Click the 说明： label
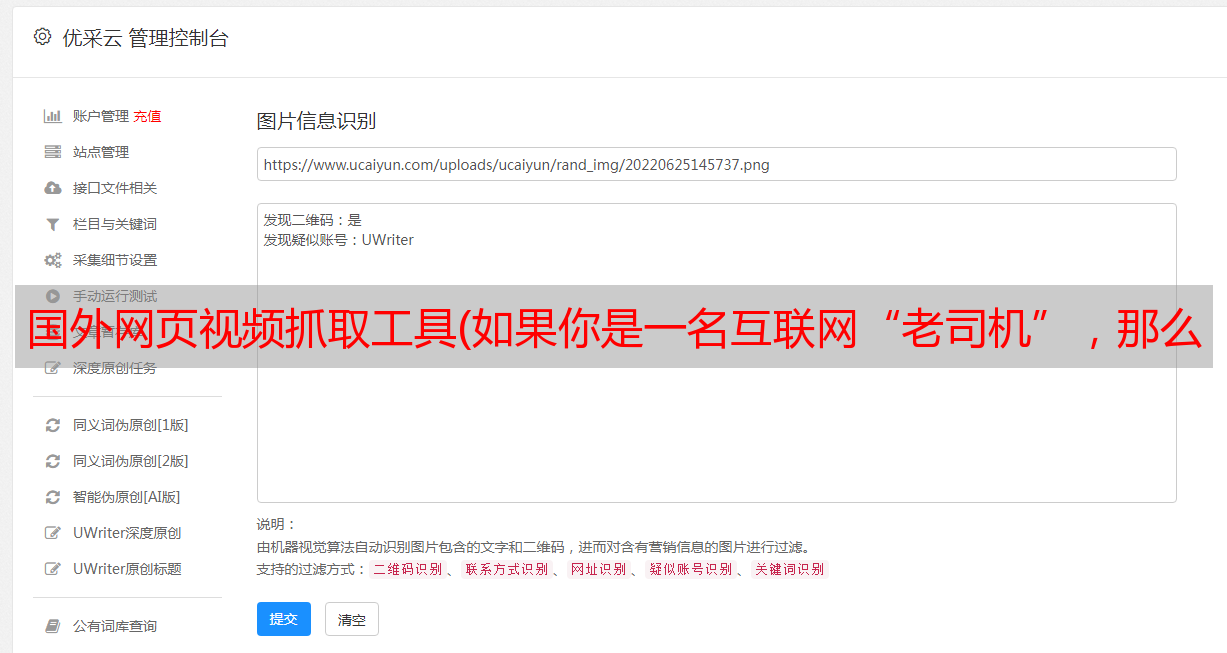The image size is (1227, 653). tap(277, 524)
